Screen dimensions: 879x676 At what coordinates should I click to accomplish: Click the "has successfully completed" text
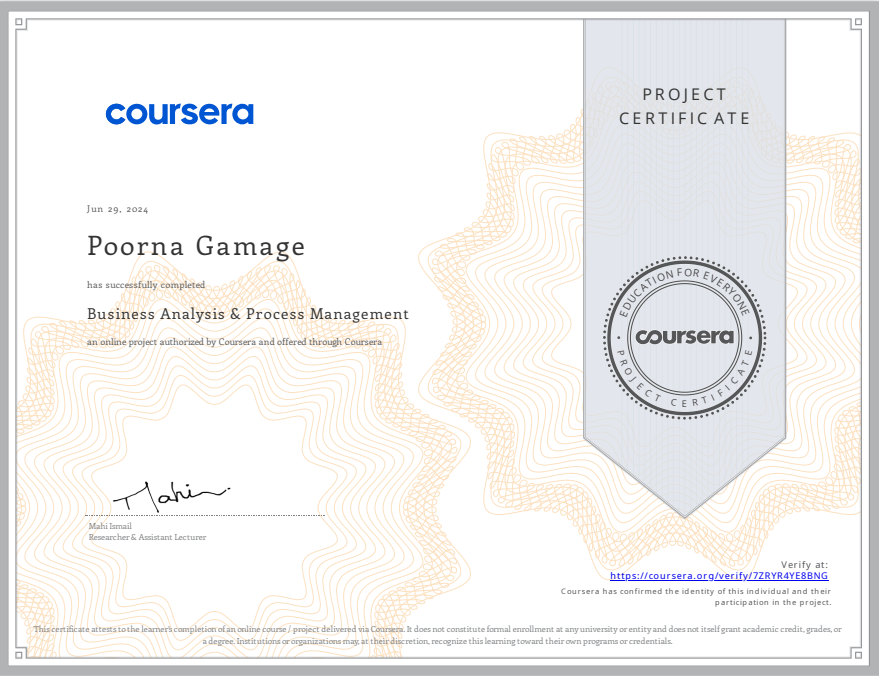point(146,285)
